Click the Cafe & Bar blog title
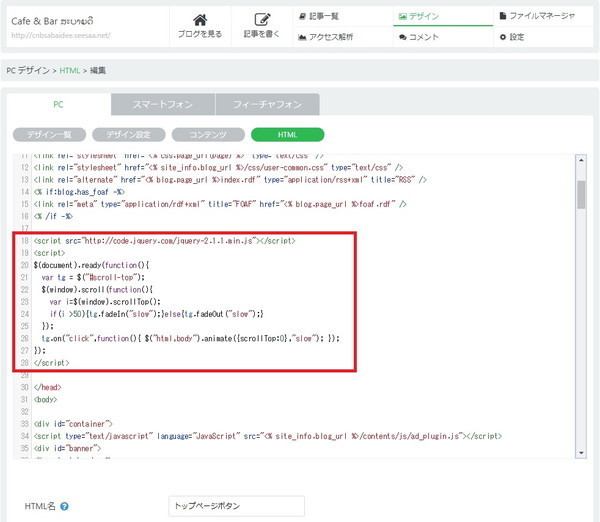Image resolution: width=600 pixels, height=522 pixels. pos(52,21)
